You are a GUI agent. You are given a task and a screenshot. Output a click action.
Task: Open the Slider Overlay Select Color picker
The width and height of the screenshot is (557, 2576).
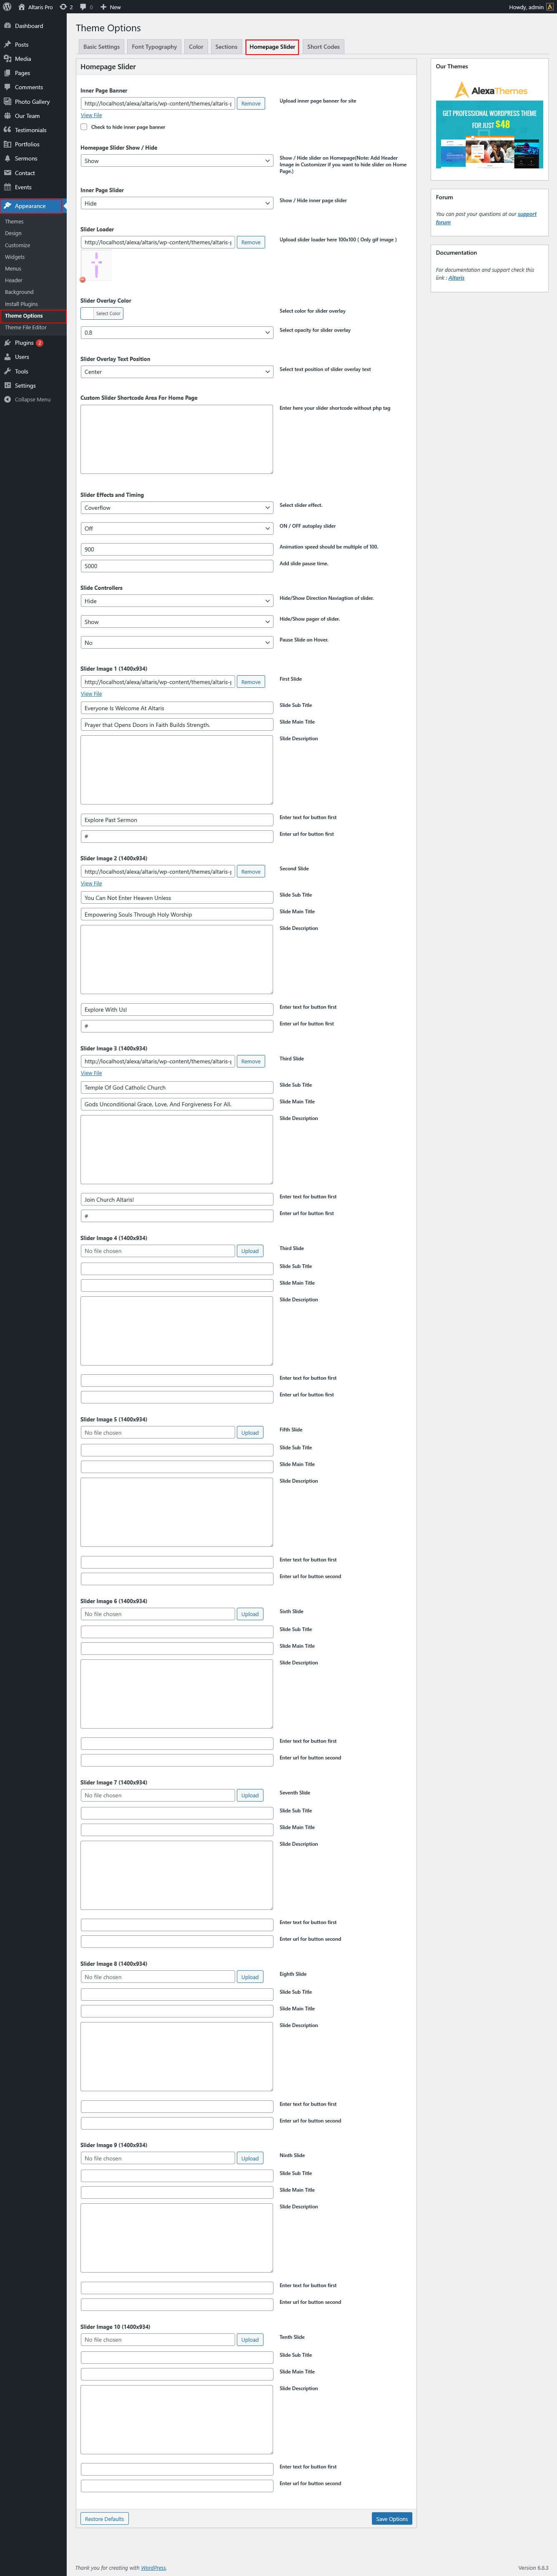tap(102, 314)
